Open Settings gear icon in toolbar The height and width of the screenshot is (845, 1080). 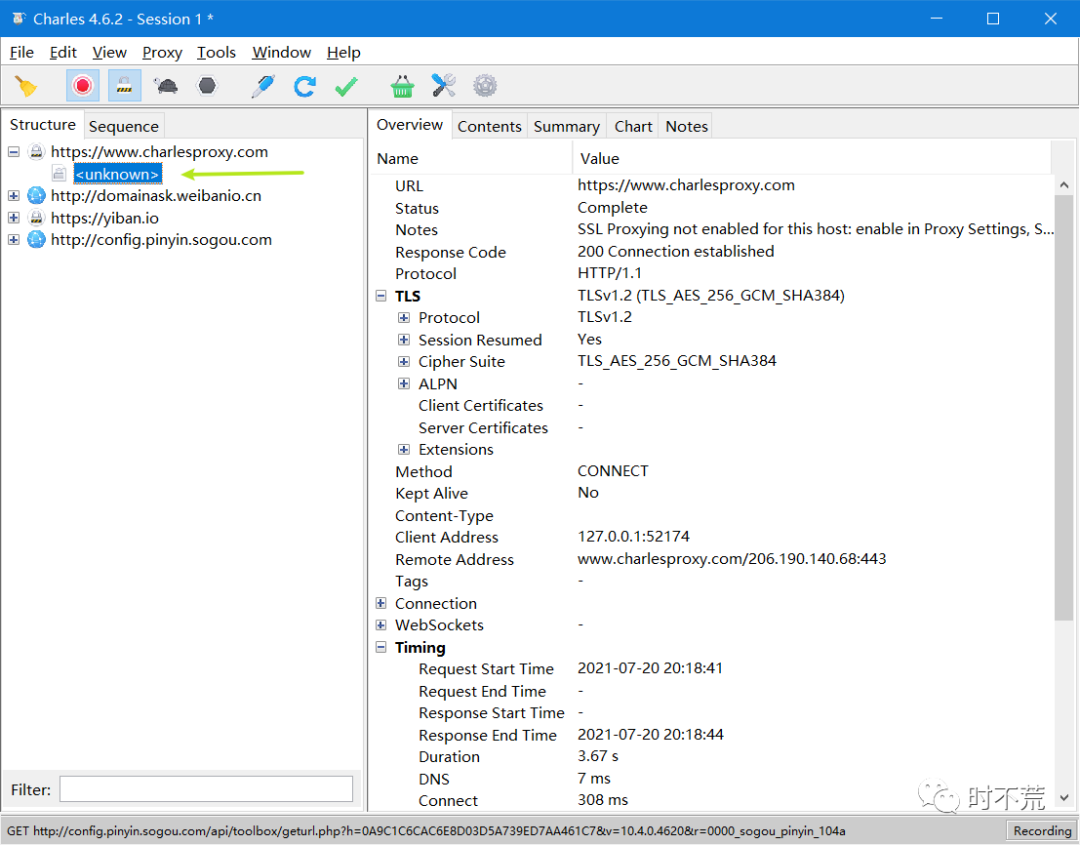click(x=485, y=86)
